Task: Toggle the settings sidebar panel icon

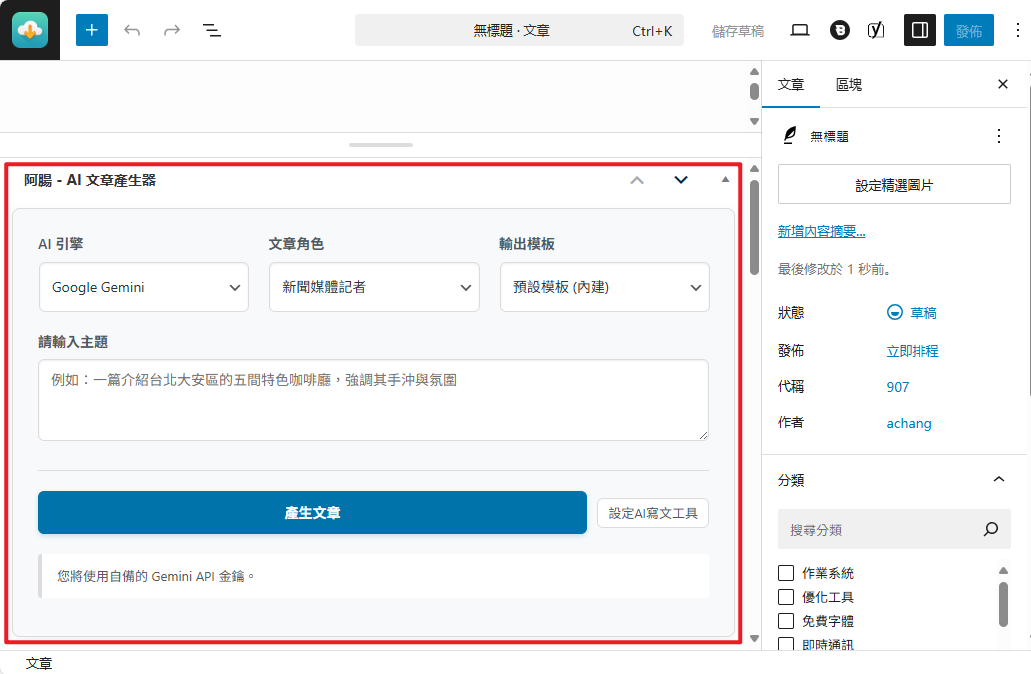Action: point(920,30)
